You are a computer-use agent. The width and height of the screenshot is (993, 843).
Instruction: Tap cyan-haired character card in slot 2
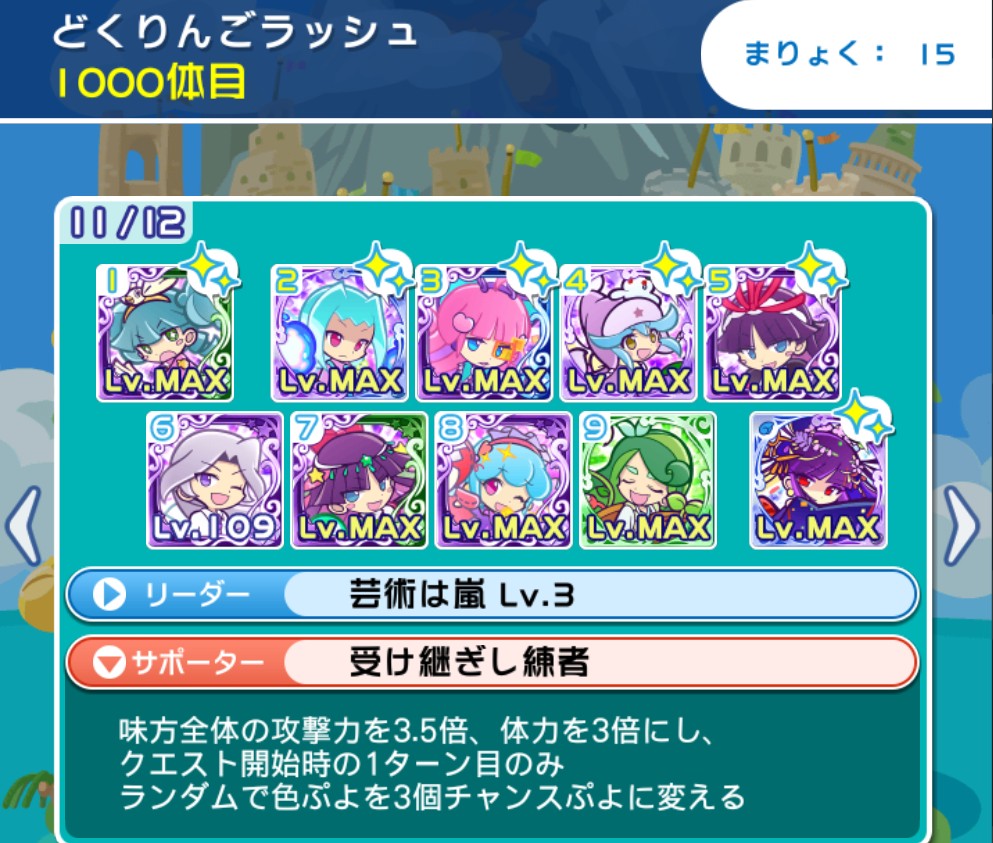tap(339, 333)
